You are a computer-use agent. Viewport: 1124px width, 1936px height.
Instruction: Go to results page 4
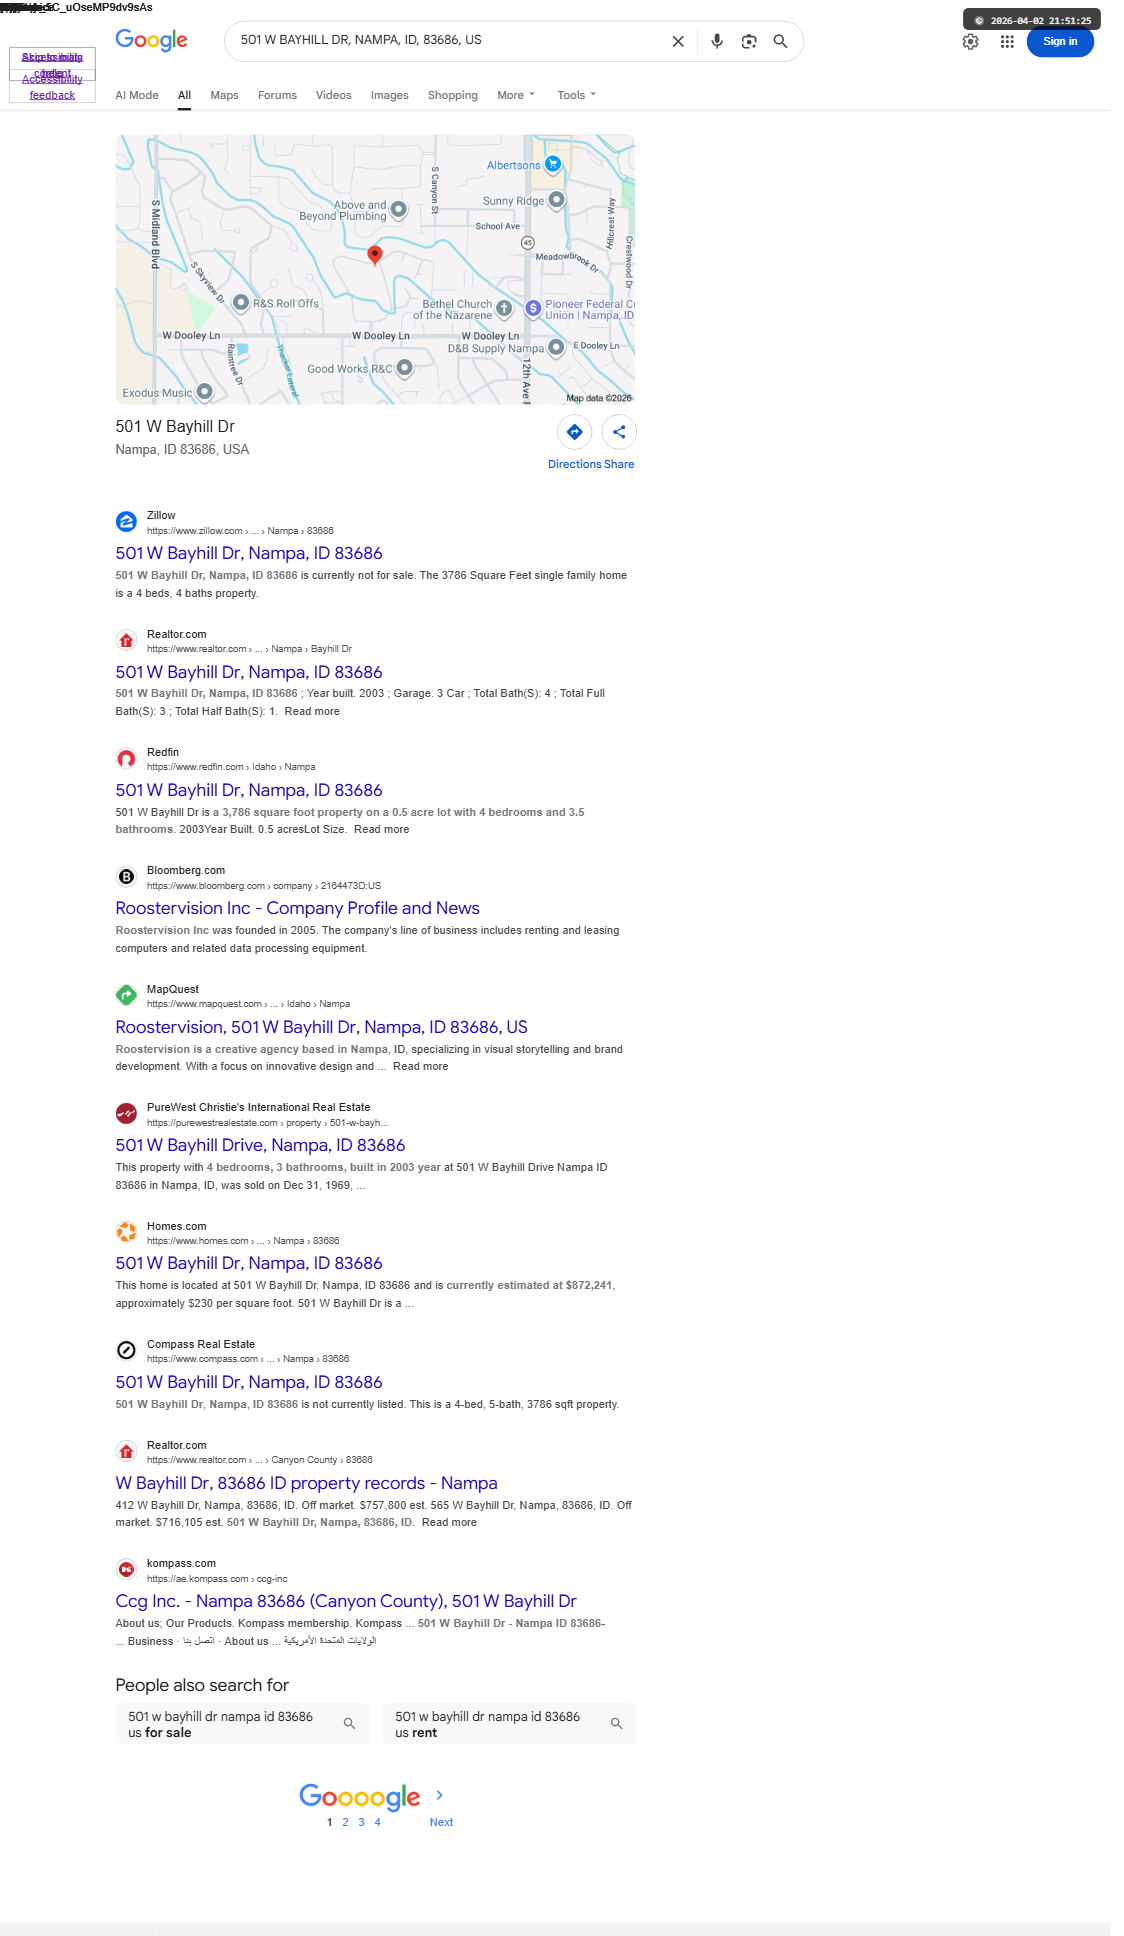(377, 1822)
